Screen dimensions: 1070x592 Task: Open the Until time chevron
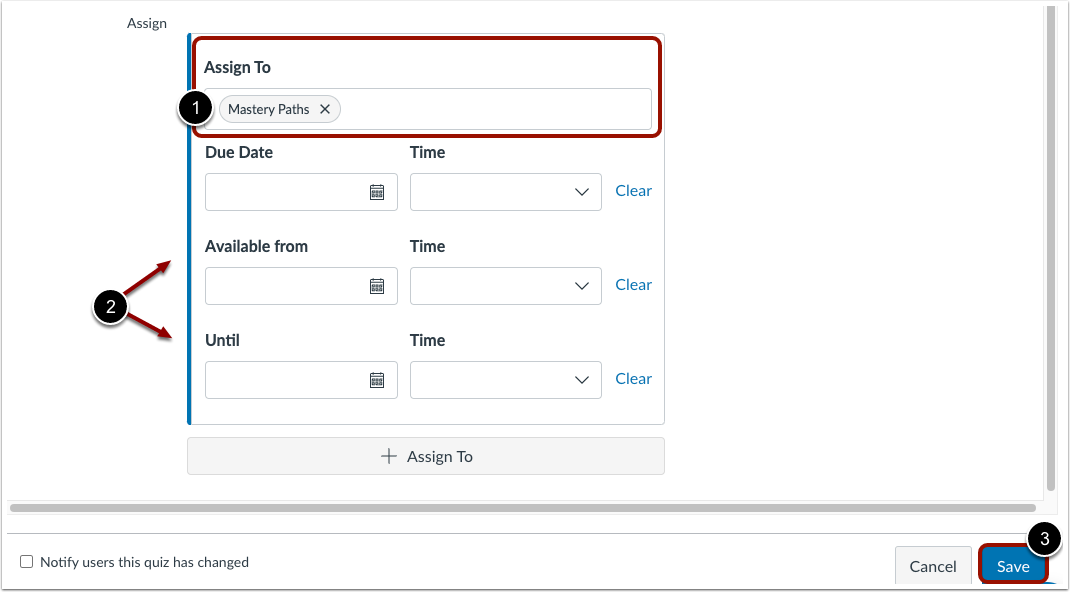point(582,379)
